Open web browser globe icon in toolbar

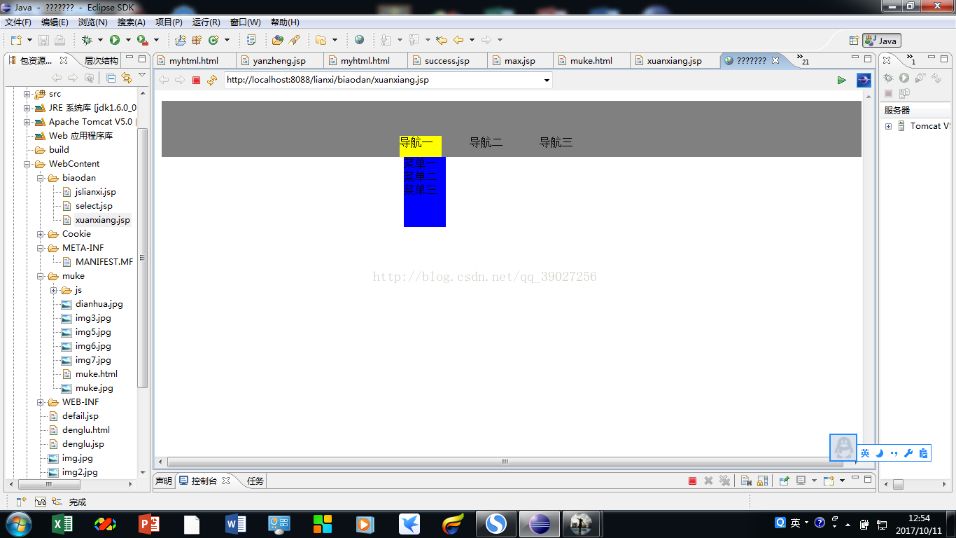tap(359, 40)
